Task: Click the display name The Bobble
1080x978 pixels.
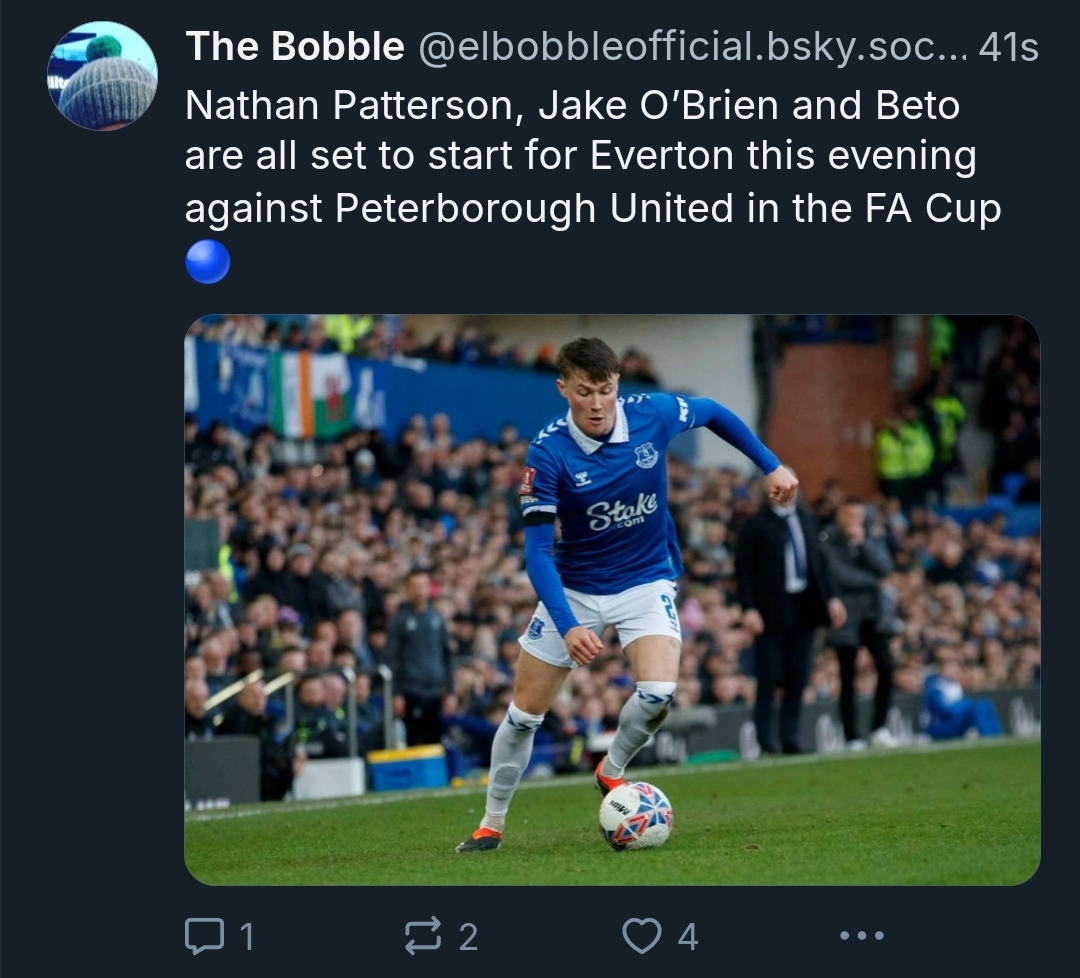Action: point(294,47)
